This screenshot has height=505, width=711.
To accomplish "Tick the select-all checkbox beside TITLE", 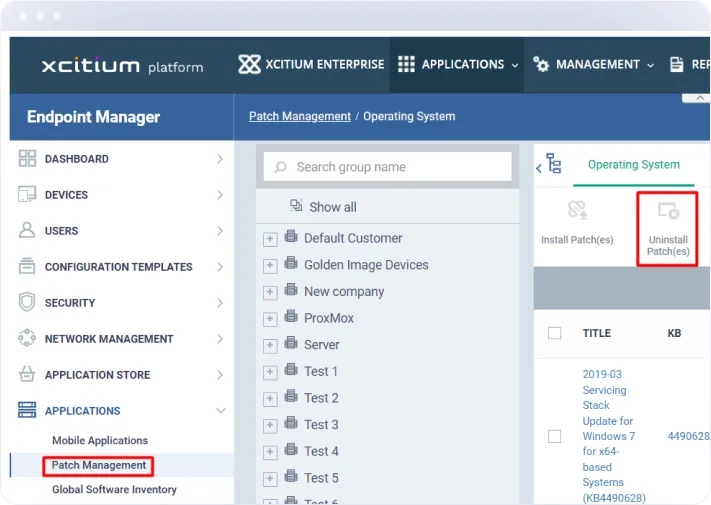I will tap(554, 333).
